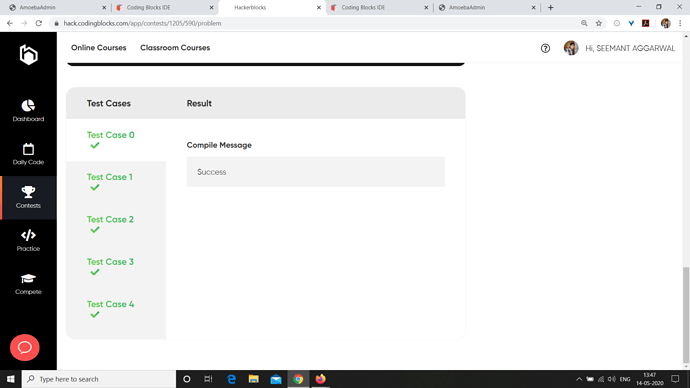Open Mail app from taskbar
The width and height of the screenshot is (690, 388).
276,379
